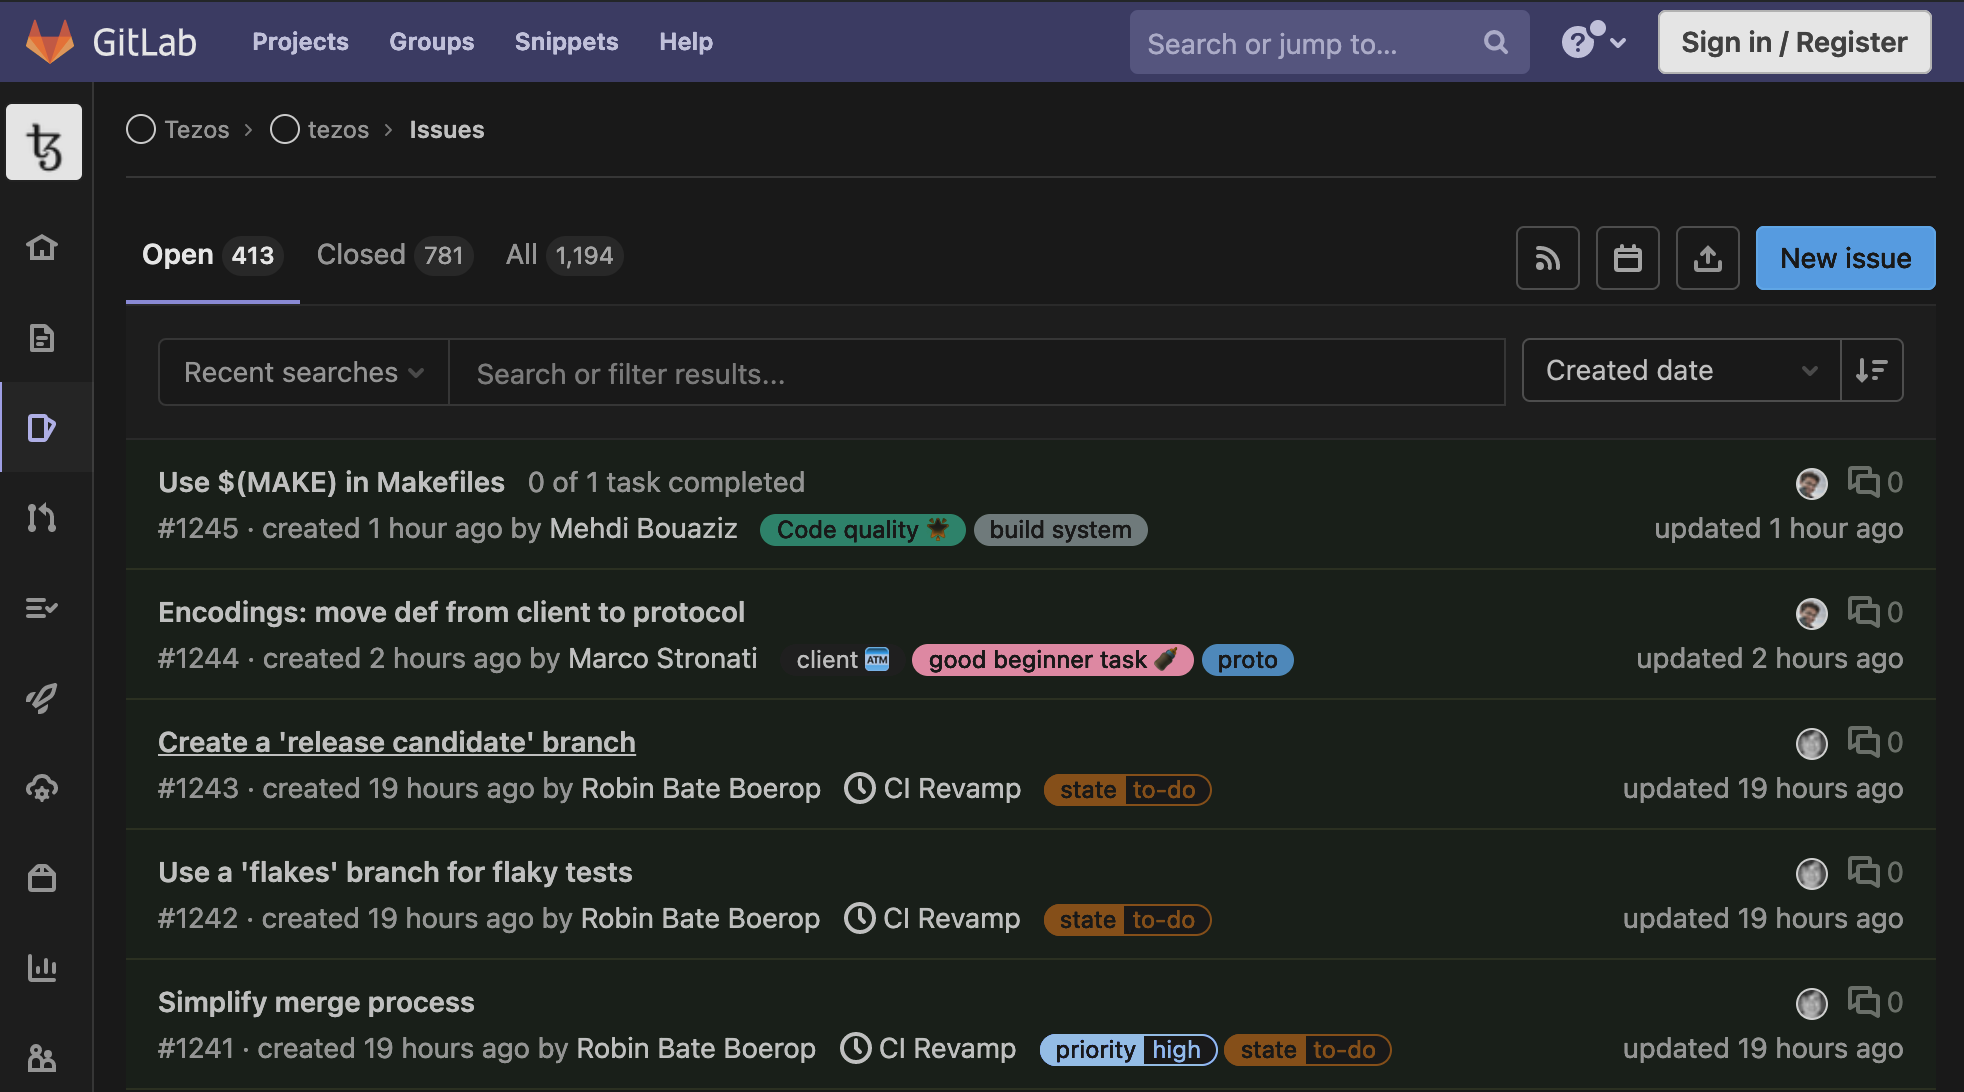Open CI/CD rocket icon in sidebar
Image resolution: width=1964 pixels, height=1092 pixels.
42,698
